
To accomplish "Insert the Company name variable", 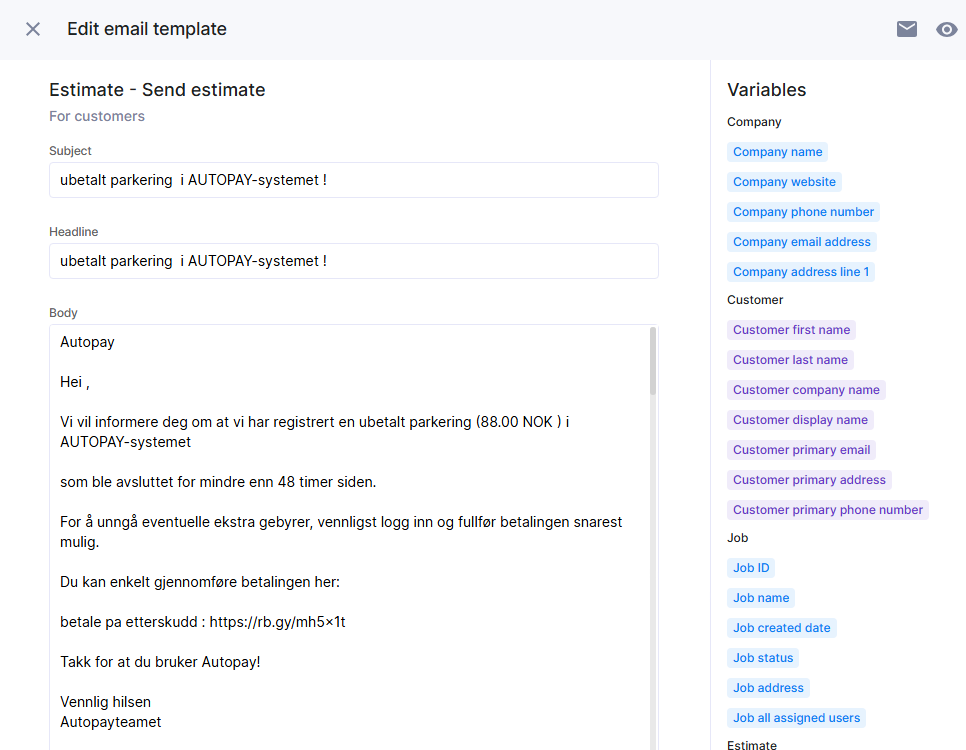I will (x=777, y=152).
